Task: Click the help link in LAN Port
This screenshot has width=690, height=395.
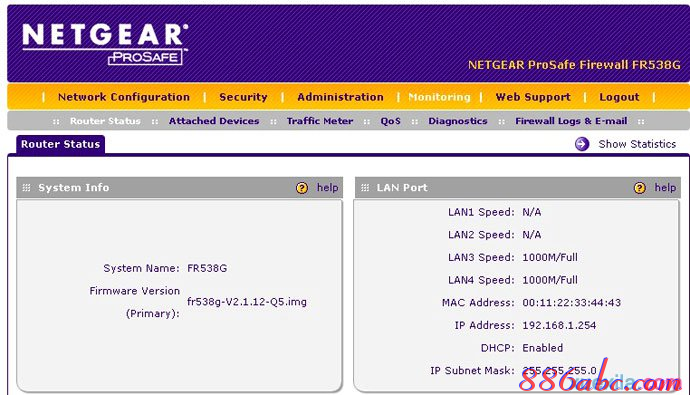Action: 665,188
